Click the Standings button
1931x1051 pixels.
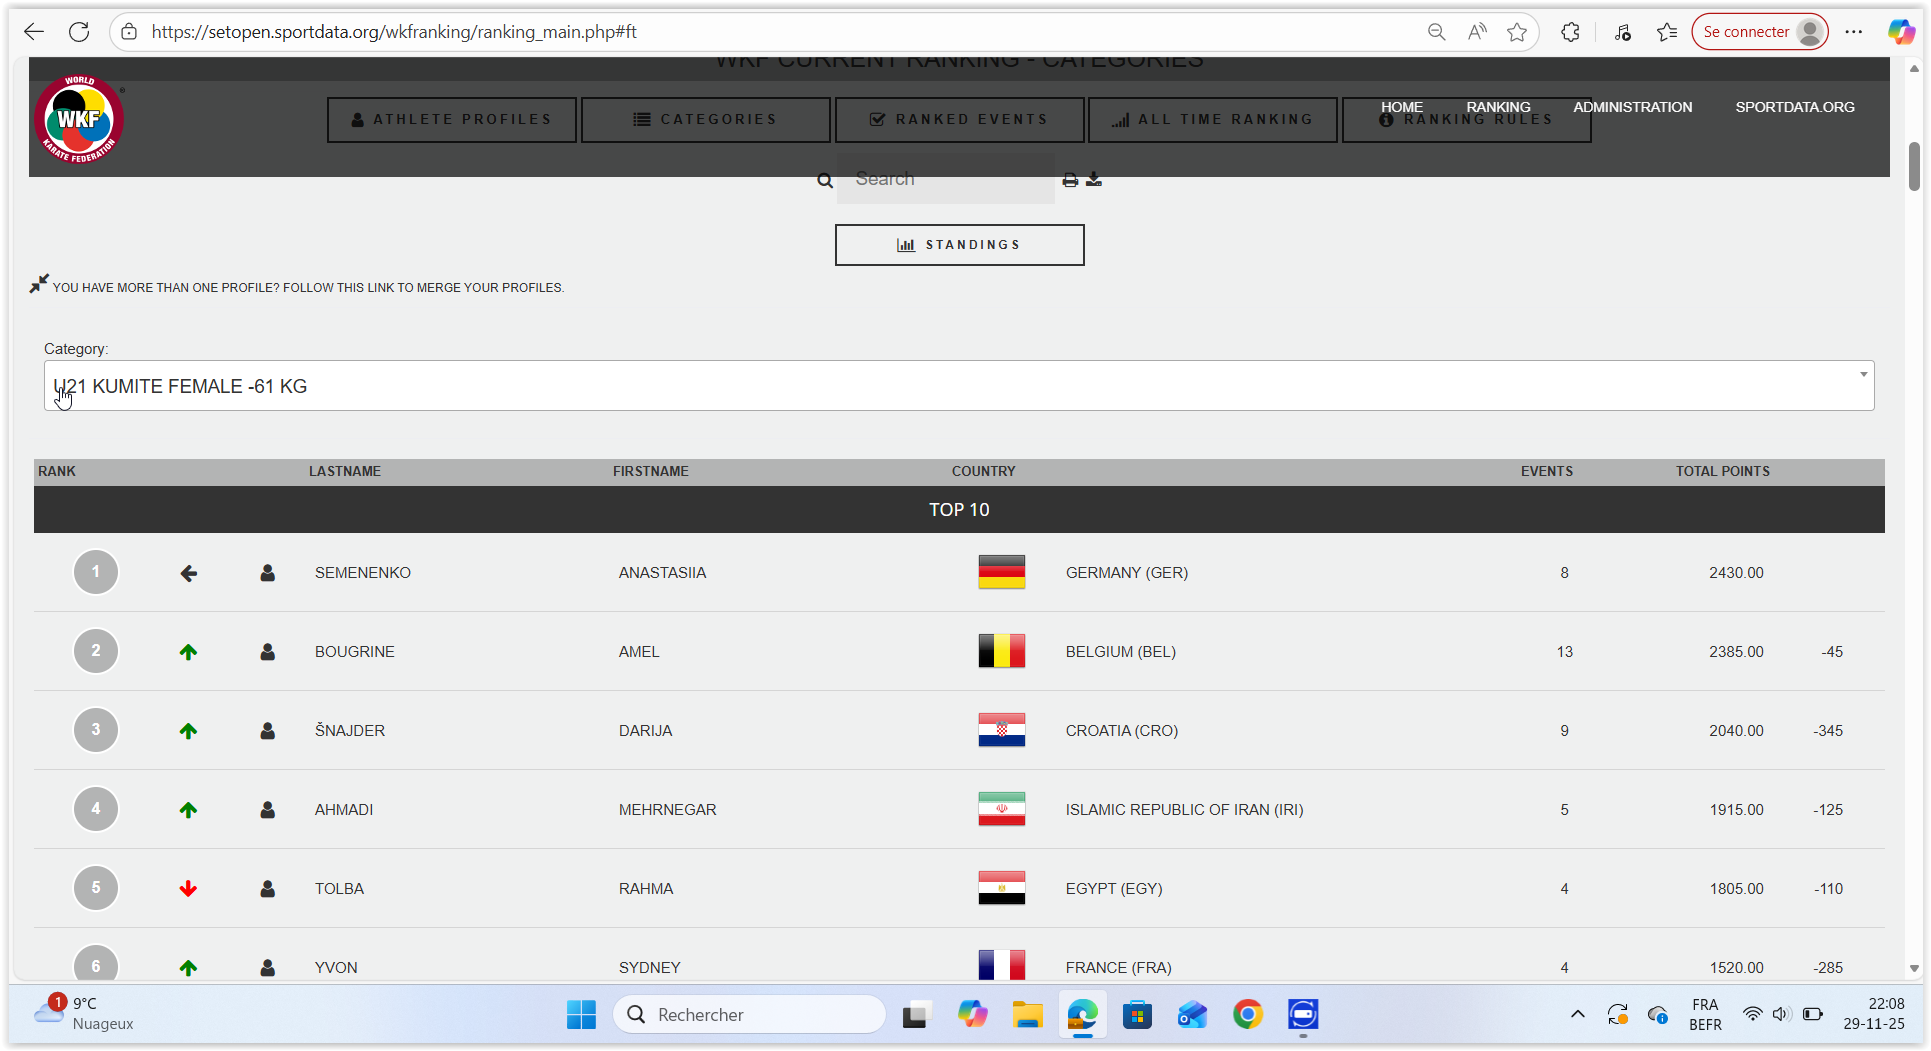pyautogui.click(x=959, y=245)
